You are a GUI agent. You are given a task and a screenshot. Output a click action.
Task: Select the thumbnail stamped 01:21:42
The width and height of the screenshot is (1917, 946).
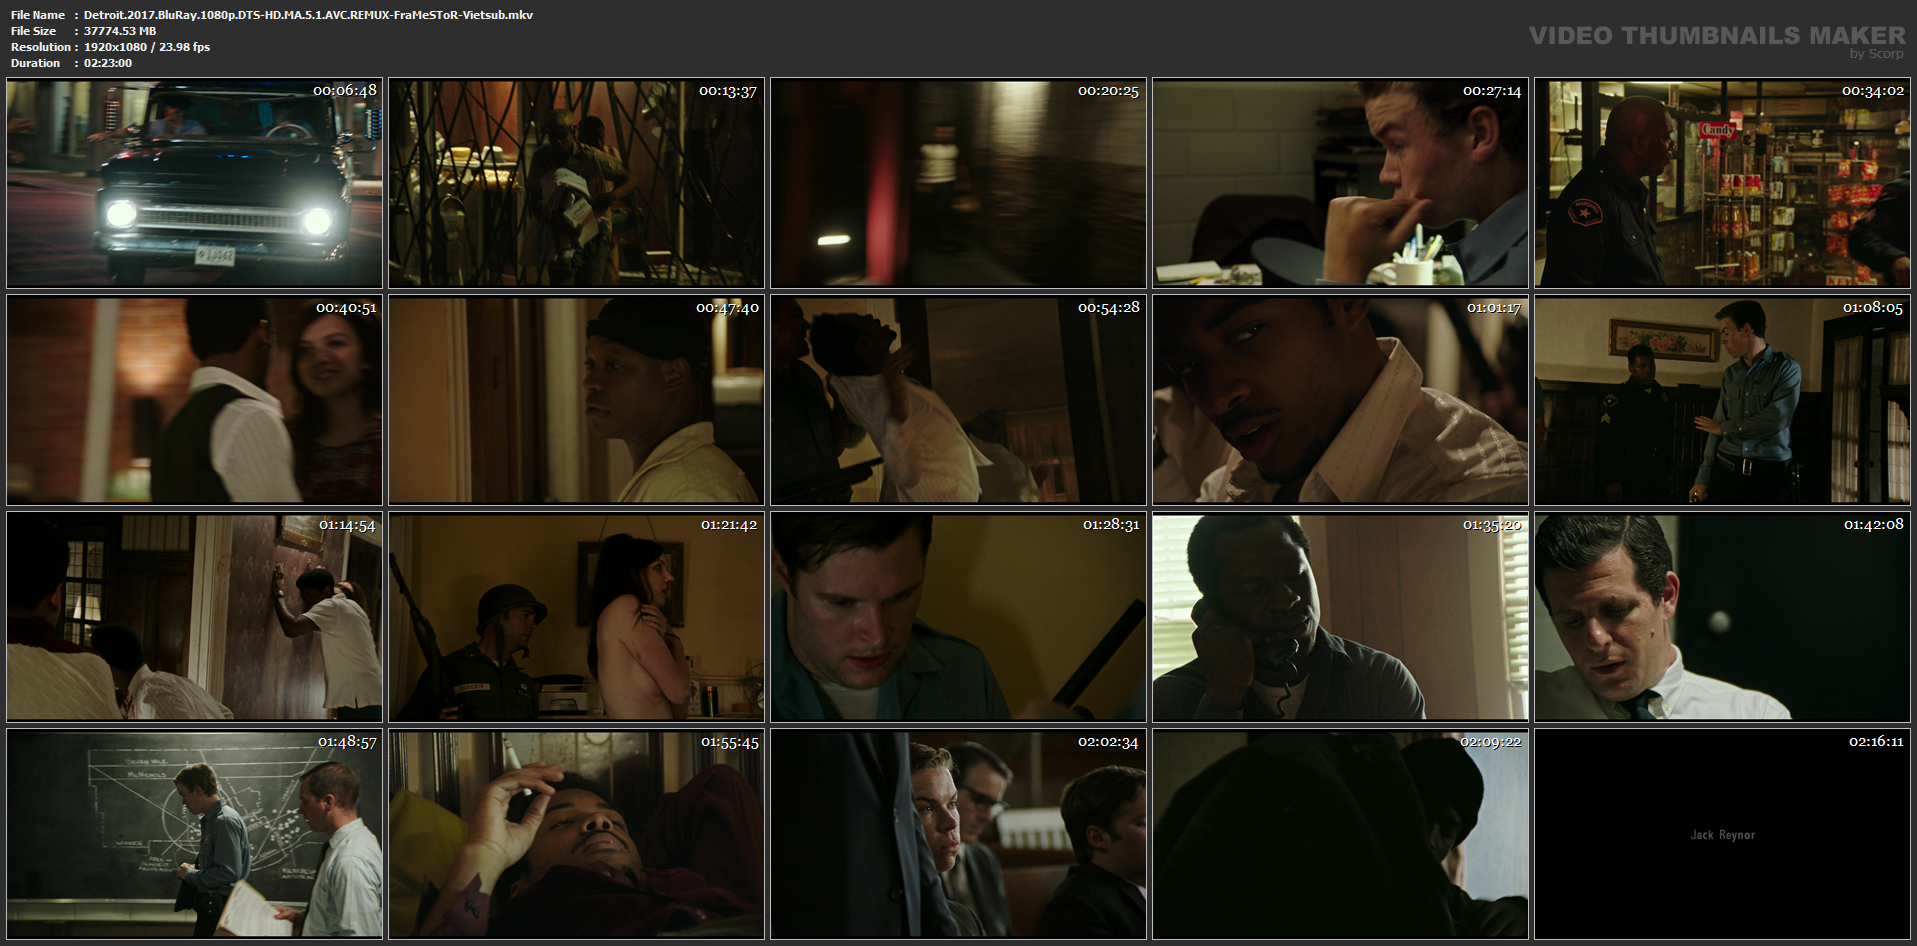click(576, 617)
